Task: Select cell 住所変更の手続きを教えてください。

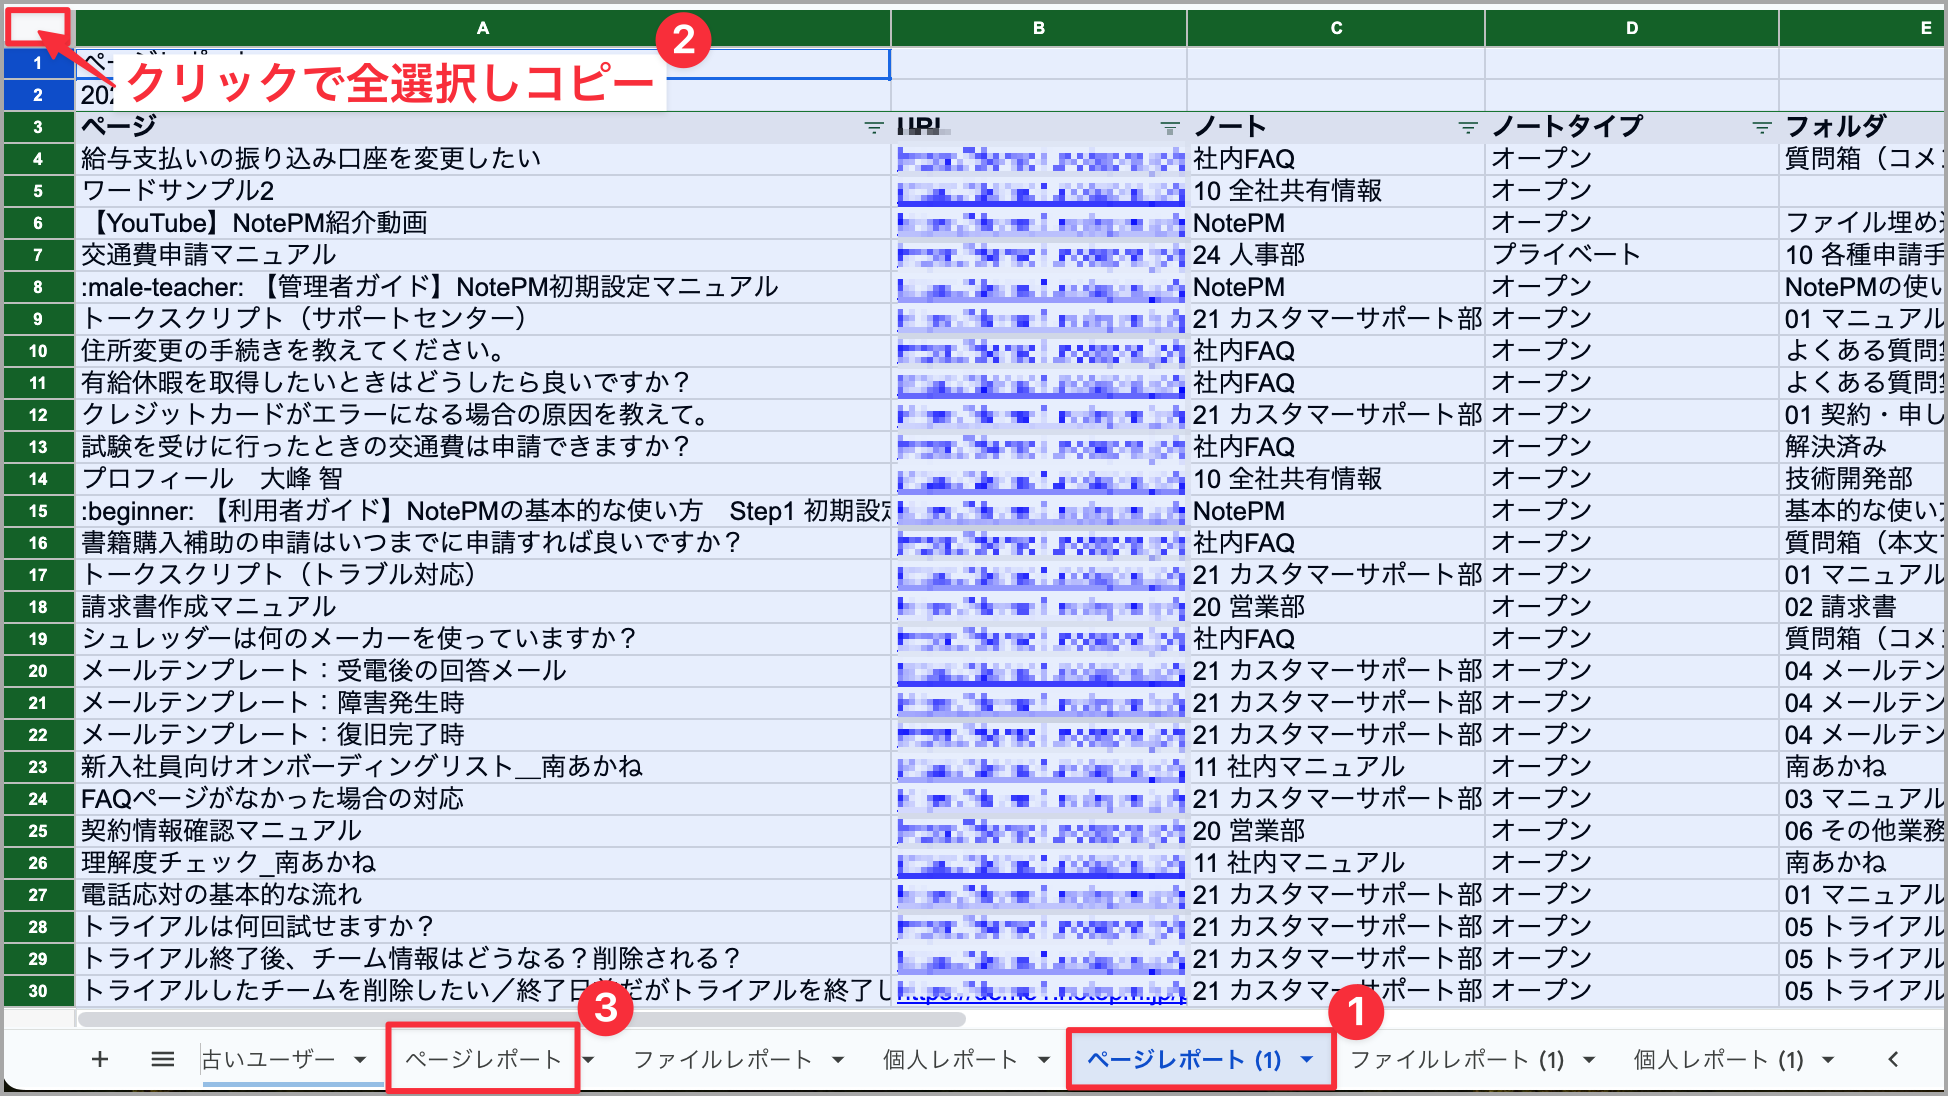Action: click(x=483, y=351)
